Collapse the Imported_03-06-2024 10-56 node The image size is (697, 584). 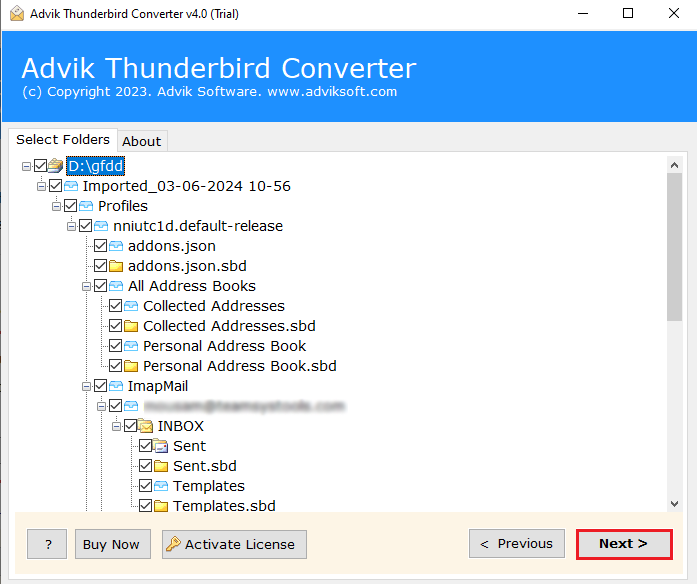(41, 186)
